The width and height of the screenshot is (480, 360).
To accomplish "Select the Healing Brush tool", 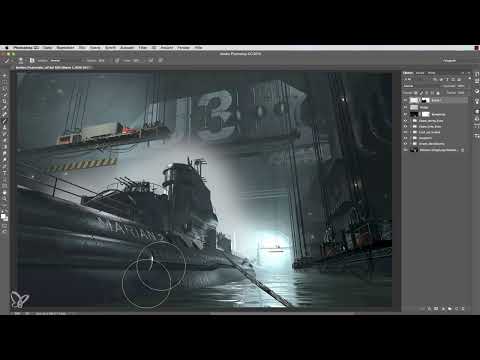I will (x=4, y=114).
